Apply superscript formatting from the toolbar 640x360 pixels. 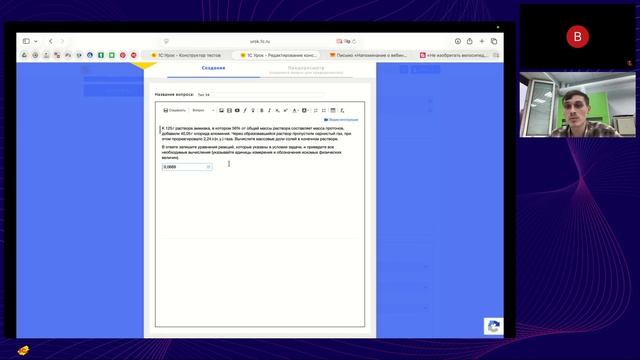coord(285,110)
